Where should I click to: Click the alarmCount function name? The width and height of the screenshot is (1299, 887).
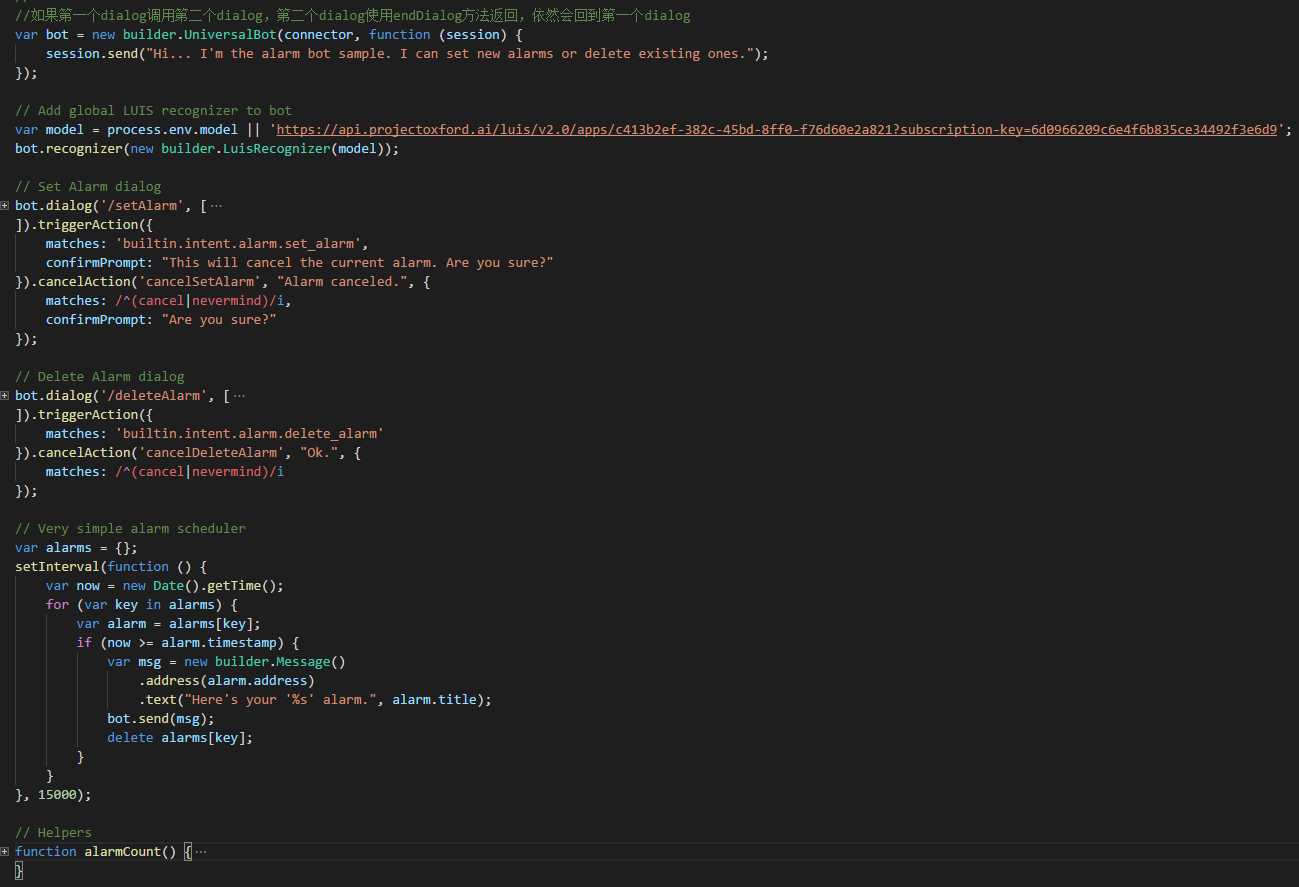[x=123, y=851]
